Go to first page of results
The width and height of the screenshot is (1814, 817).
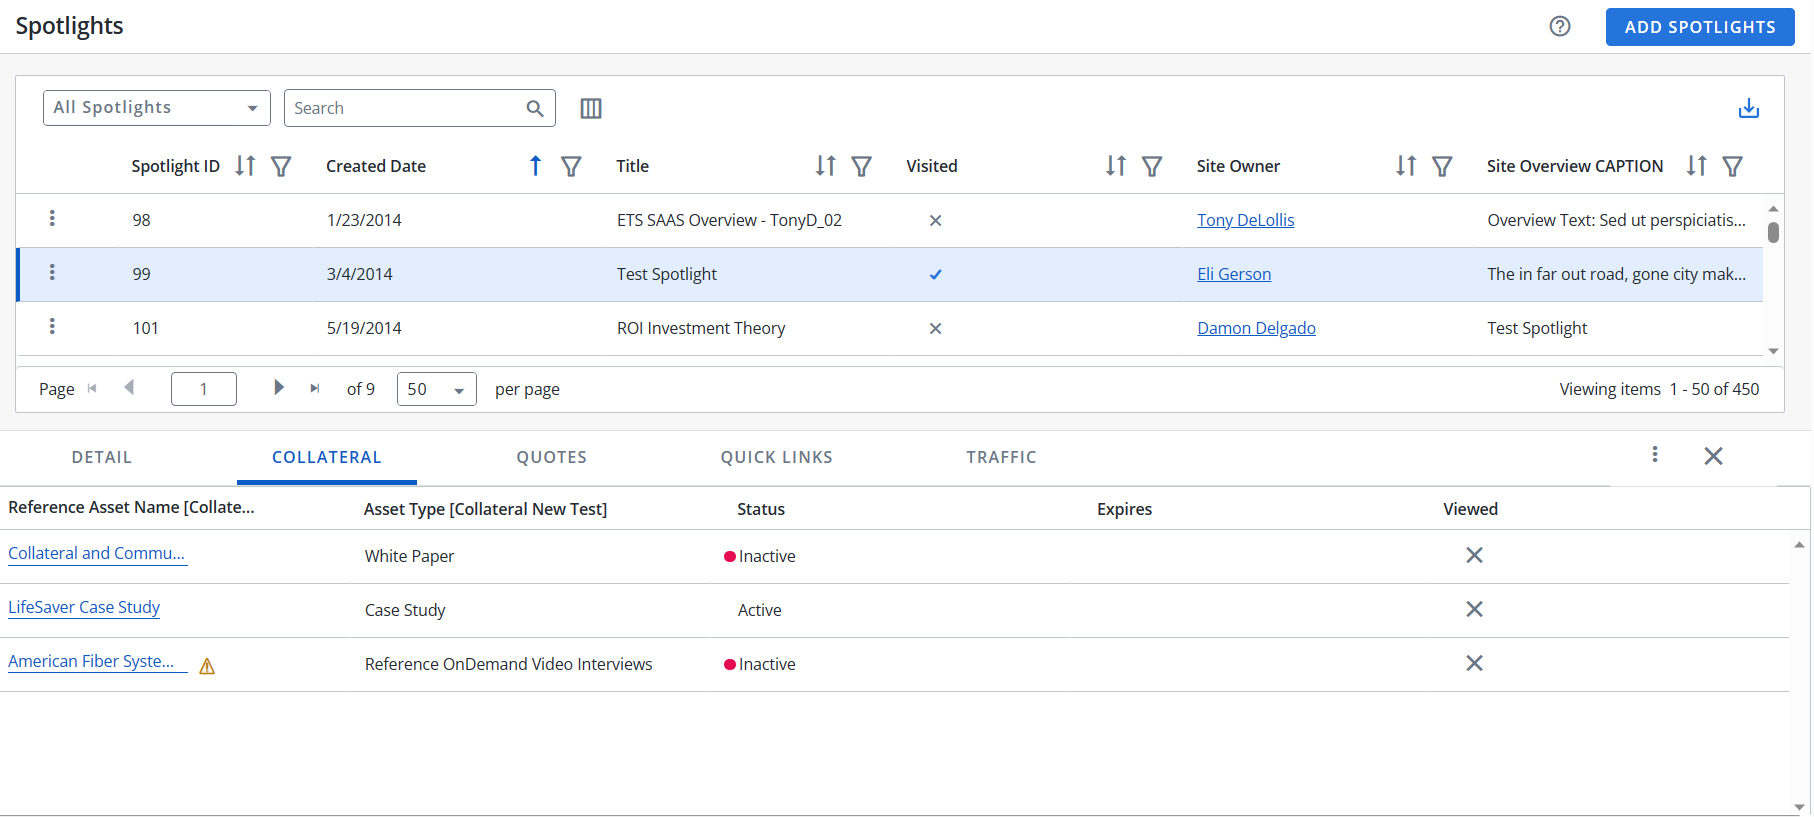[92, 388]
